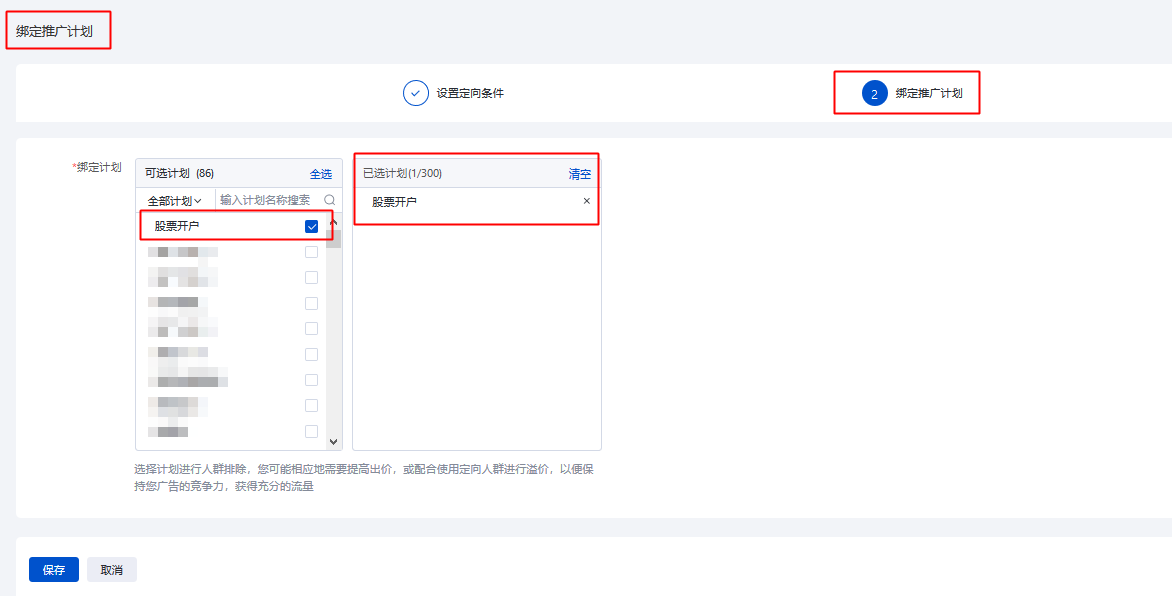Click 清空 to clear selected plans
1172x596 pixels.
pyautogui.click(x=579, y=173)
